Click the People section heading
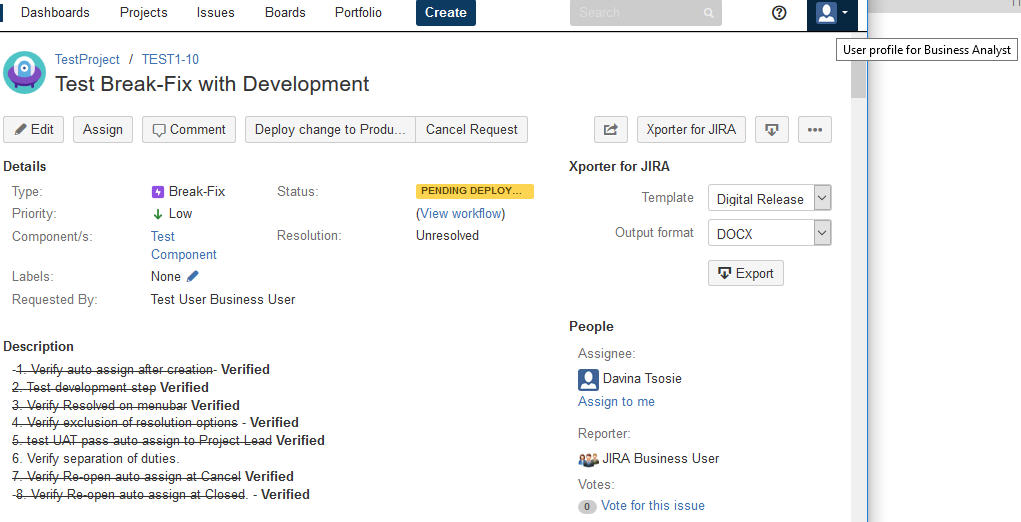The image size is (1021, 522). click(x=591, y=327)
